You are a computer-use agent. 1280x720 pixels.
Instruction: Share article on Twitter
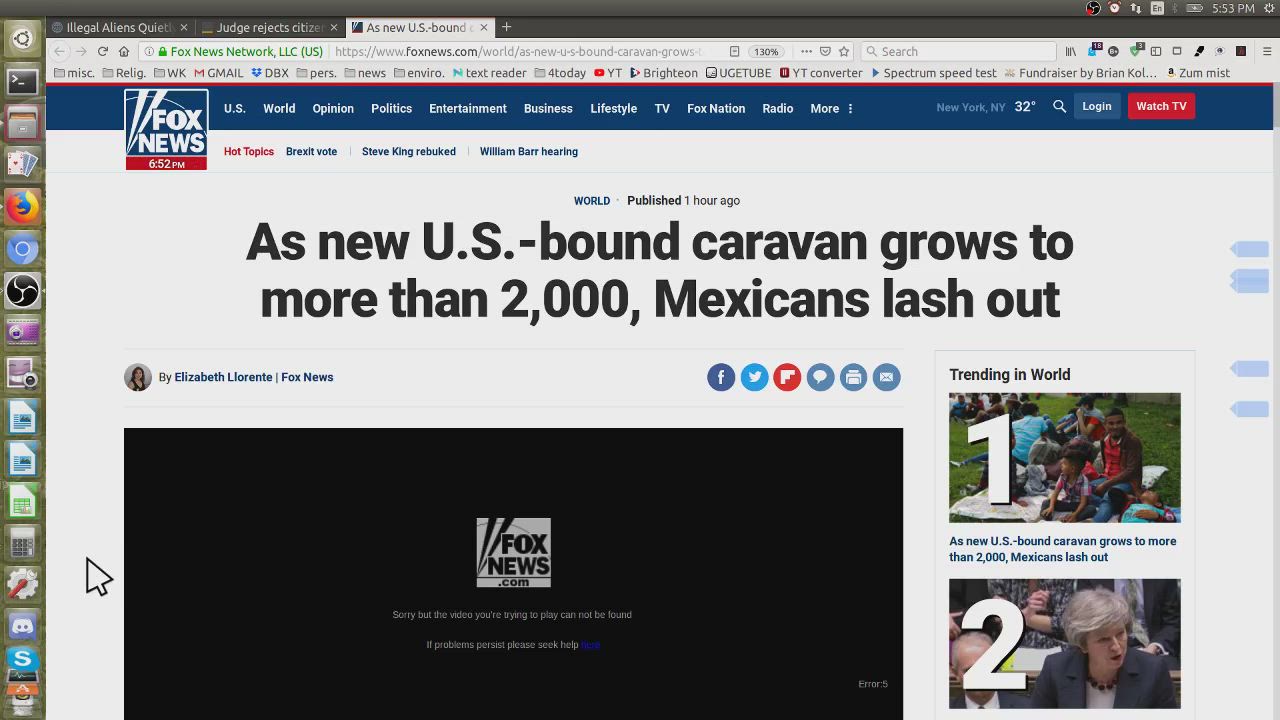pyautogui.click(x=754, y=377)
